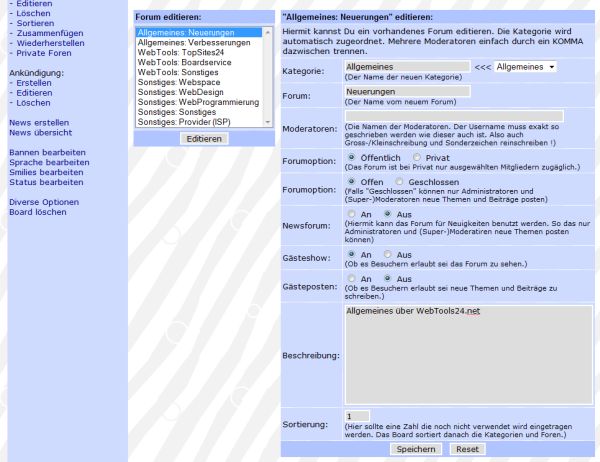
Task: Select the Privat forum option
Action: point(417,157)
